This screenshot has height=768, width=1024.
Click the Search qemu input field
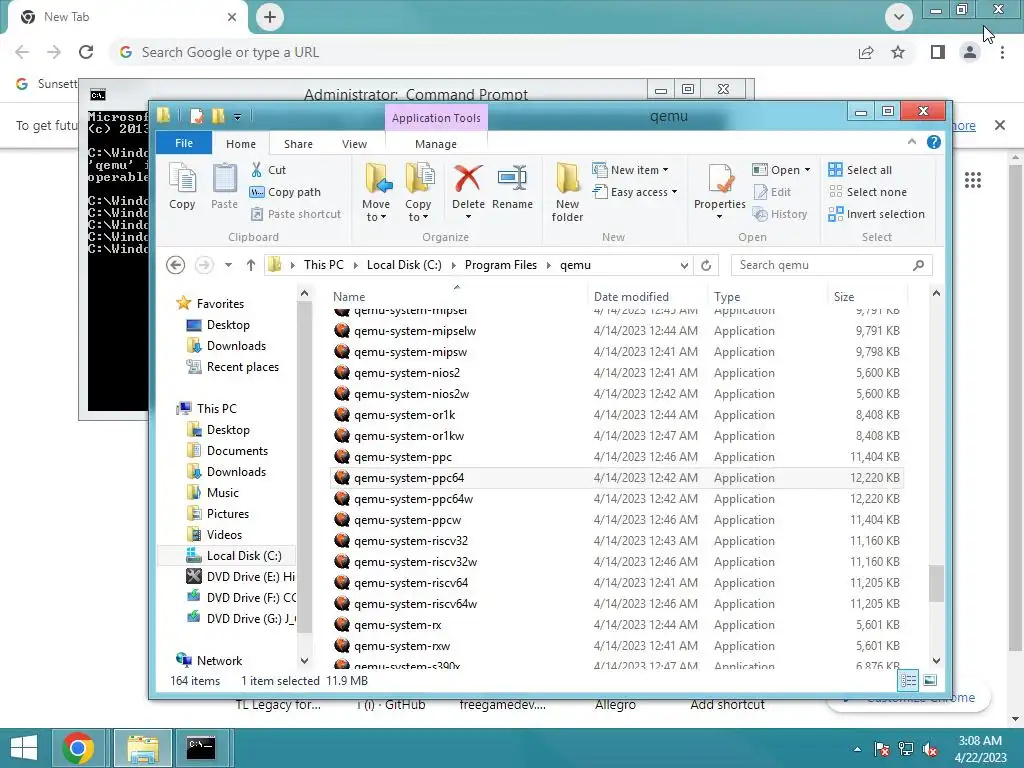tap(831, 264)
